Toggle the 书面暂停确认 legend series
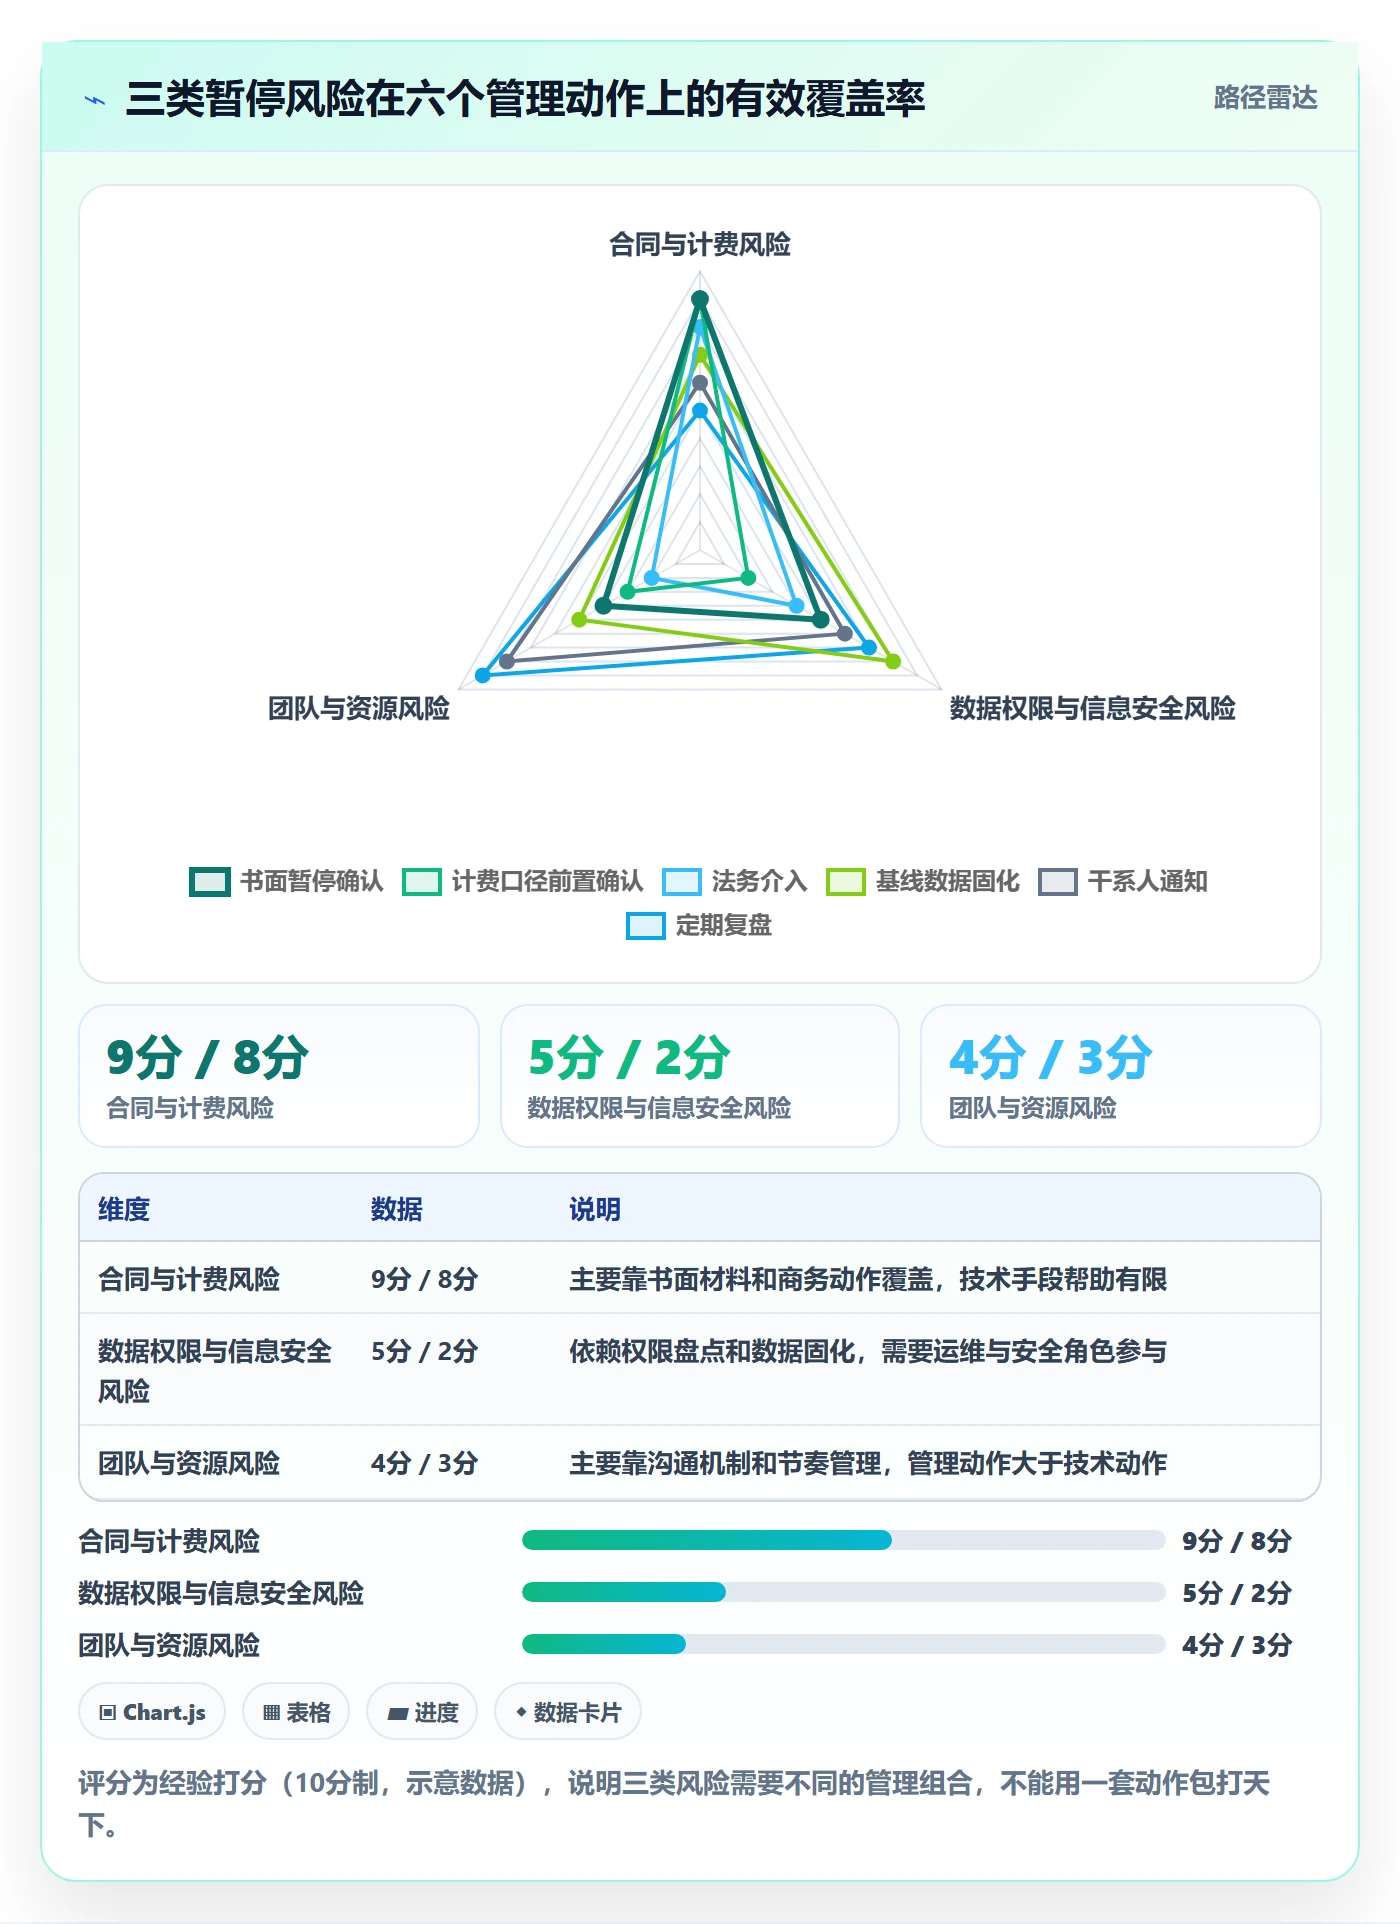The image size is (1400, 1924). point(286,881)
